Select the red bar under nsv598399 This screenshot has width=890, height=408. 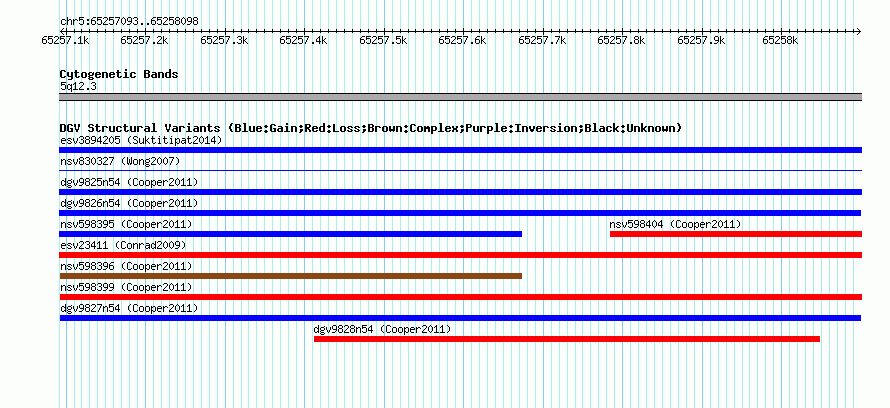point(460,297)
